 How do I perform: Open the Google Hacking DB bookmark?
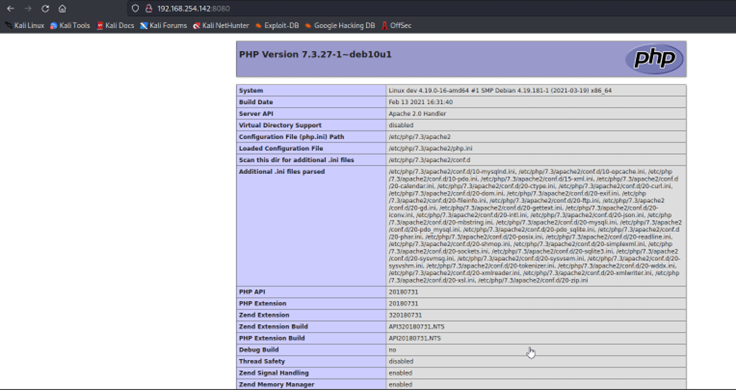click(340, 26)
